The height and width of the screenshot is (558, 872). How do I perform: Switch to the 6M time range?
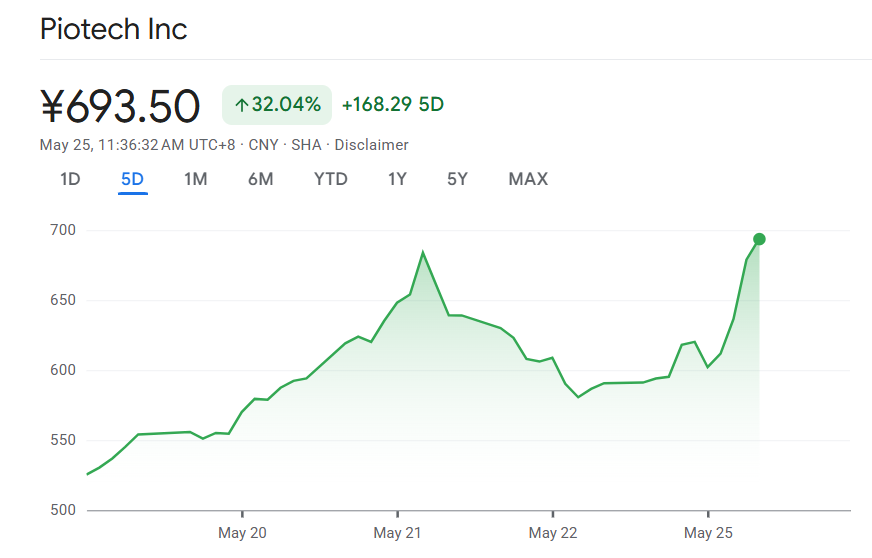pyautogui.click(x=260, y=179)
